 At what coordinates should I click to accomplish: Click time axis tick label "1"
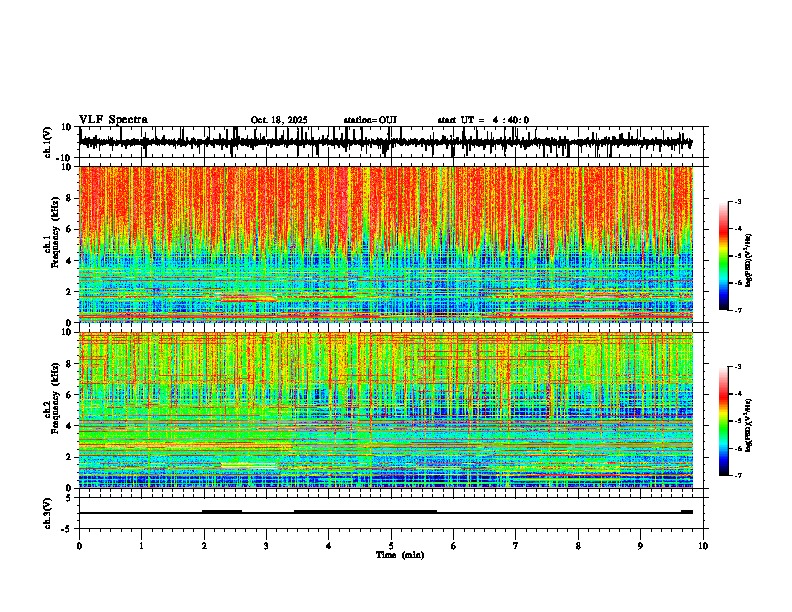141,546
